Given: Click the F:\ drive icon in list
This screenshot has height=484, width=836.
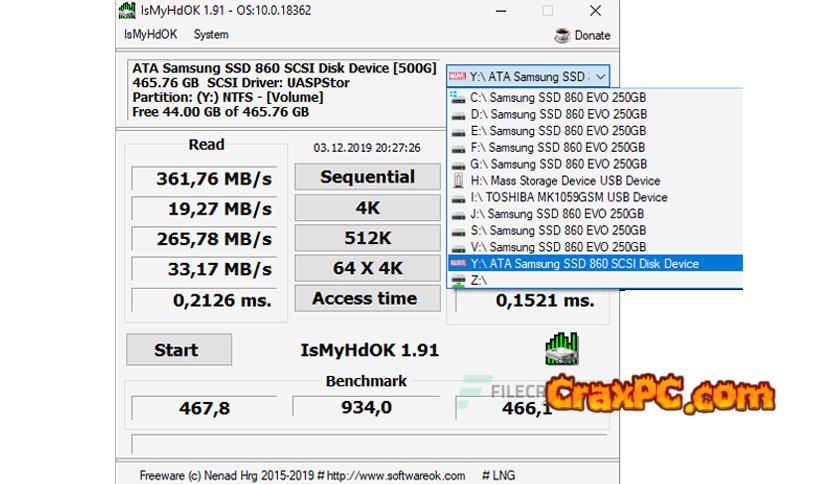Looking at the screenshot, I should coord(458,149).
